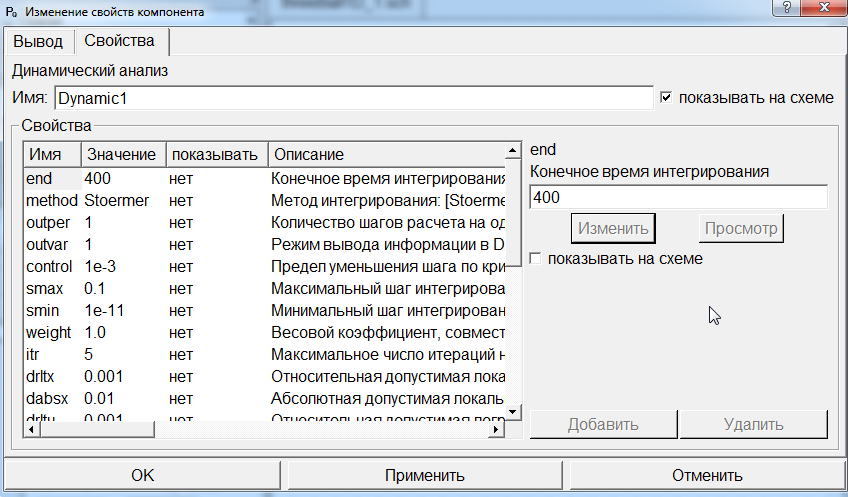Click the Изменить button

(612, 228)
